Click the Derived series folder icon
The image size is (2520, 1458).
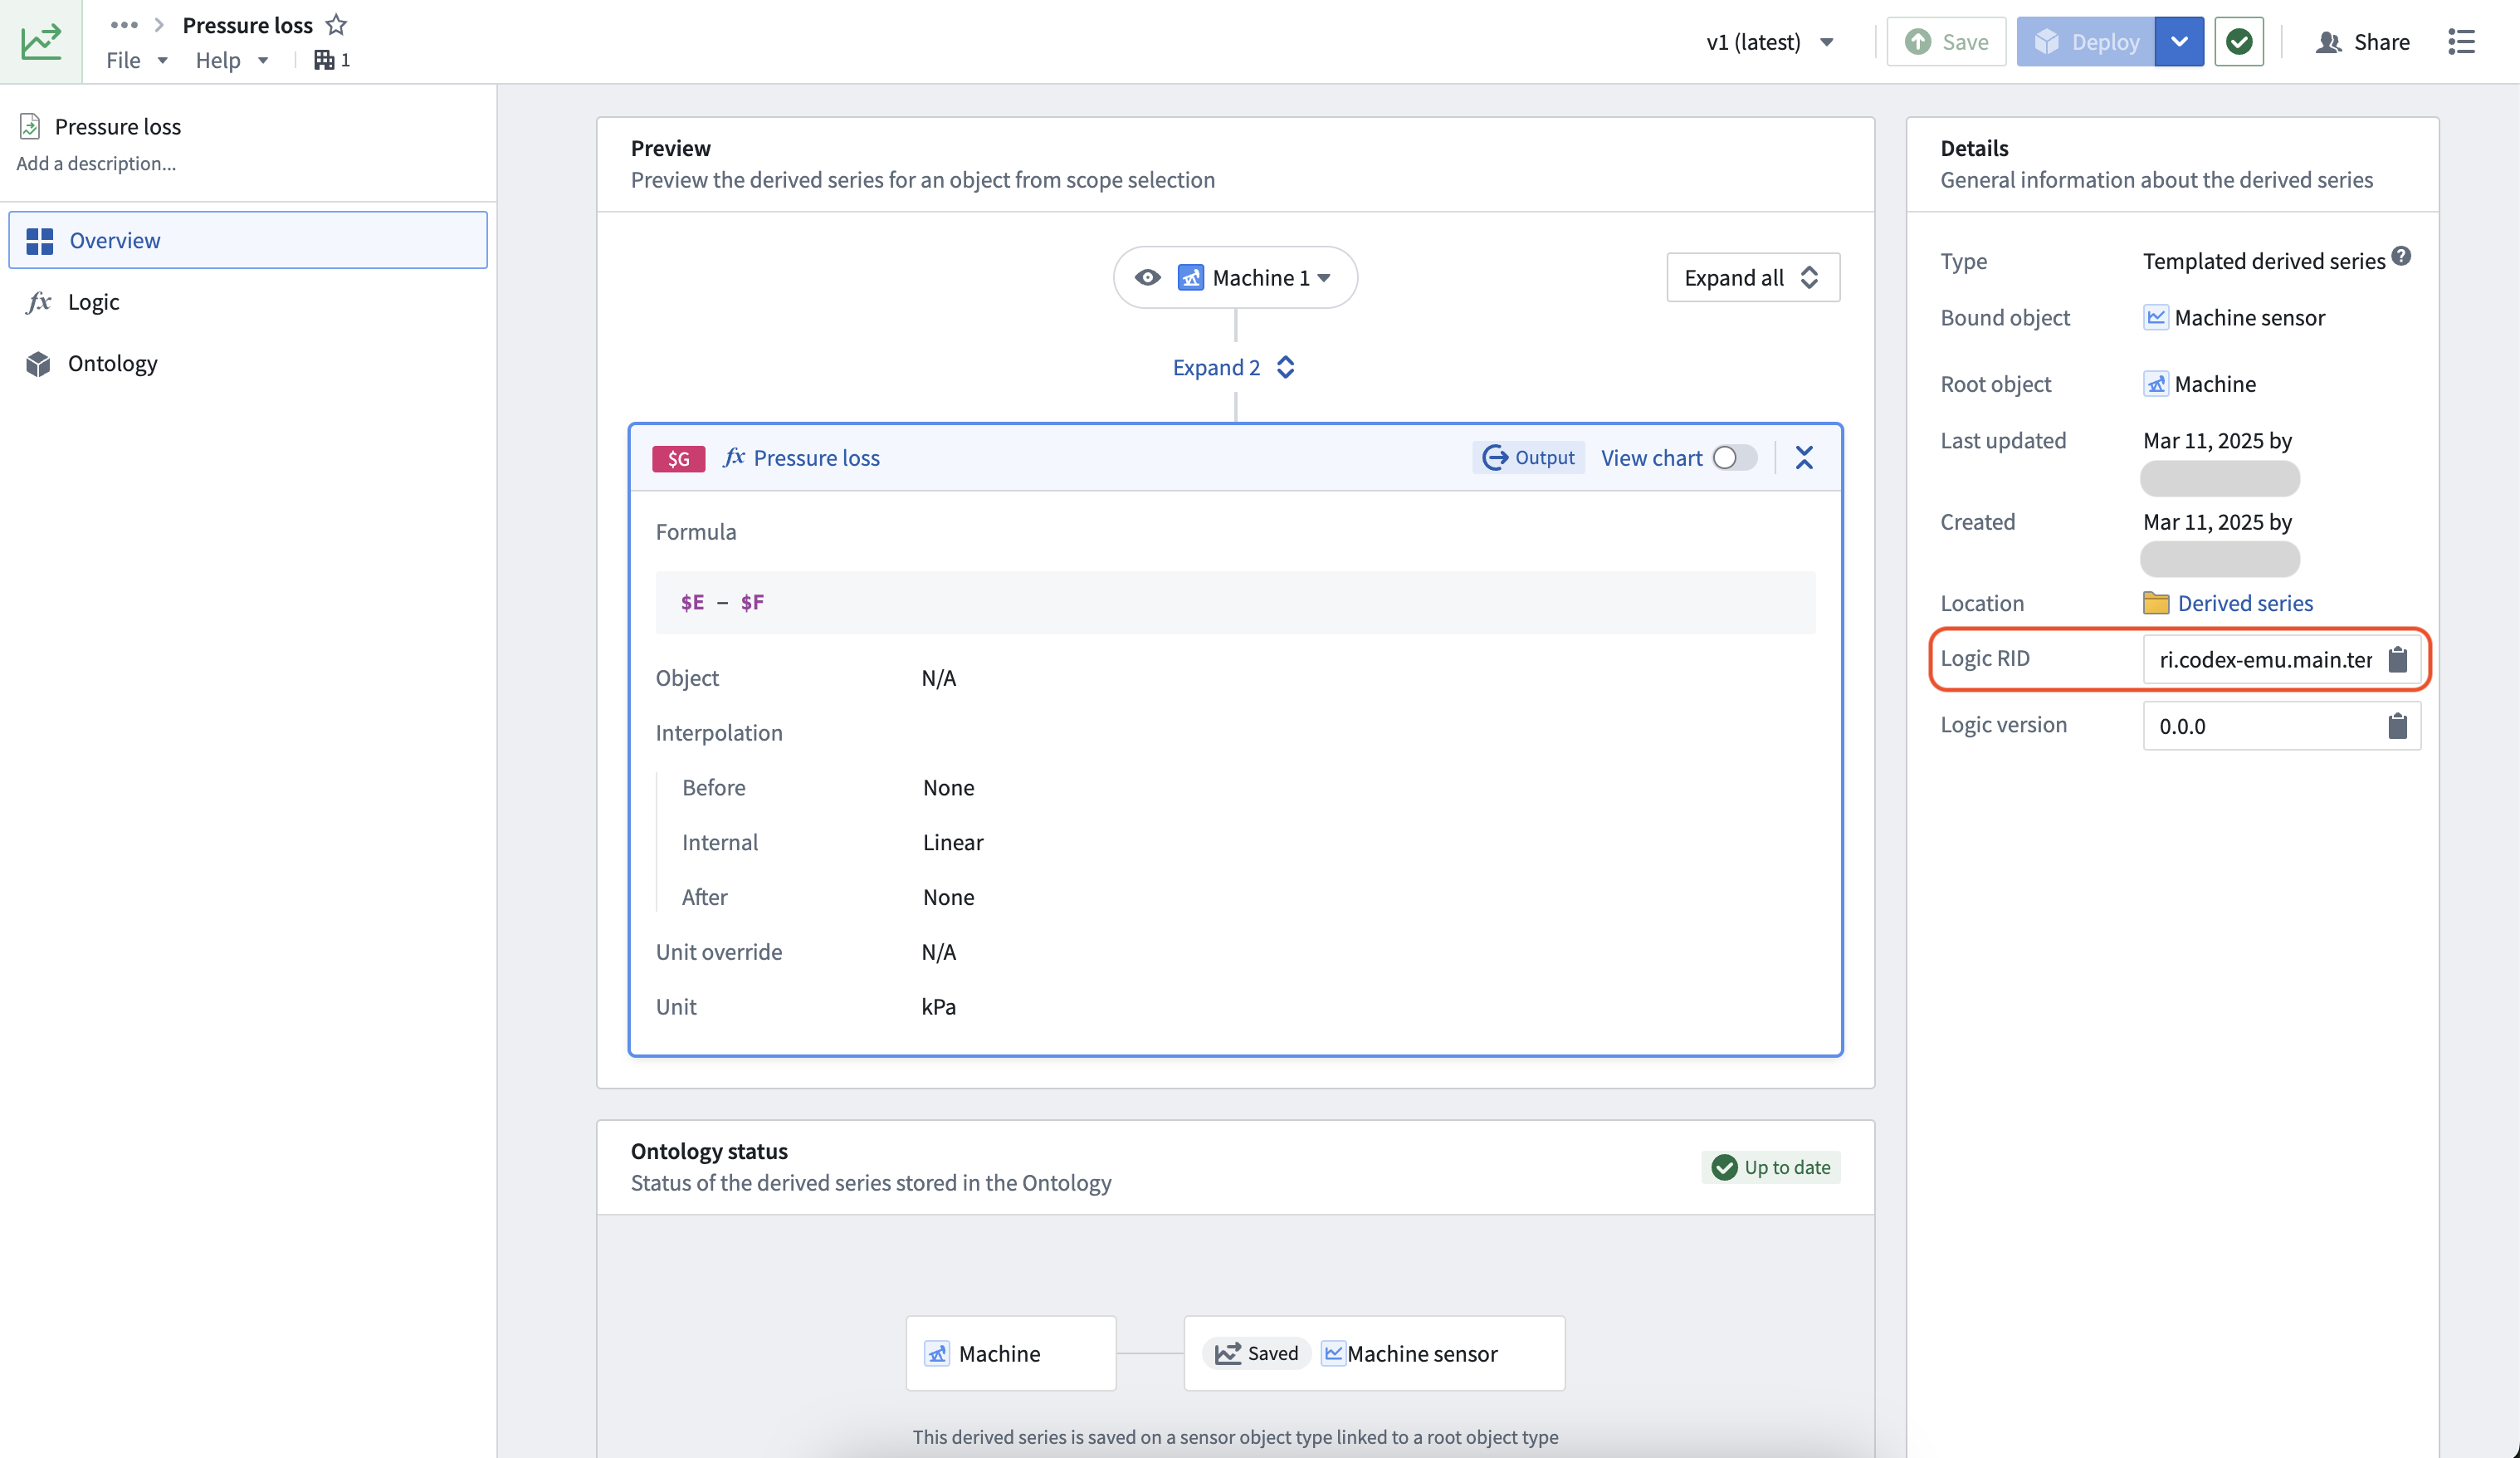click(x=2155, y=603)
